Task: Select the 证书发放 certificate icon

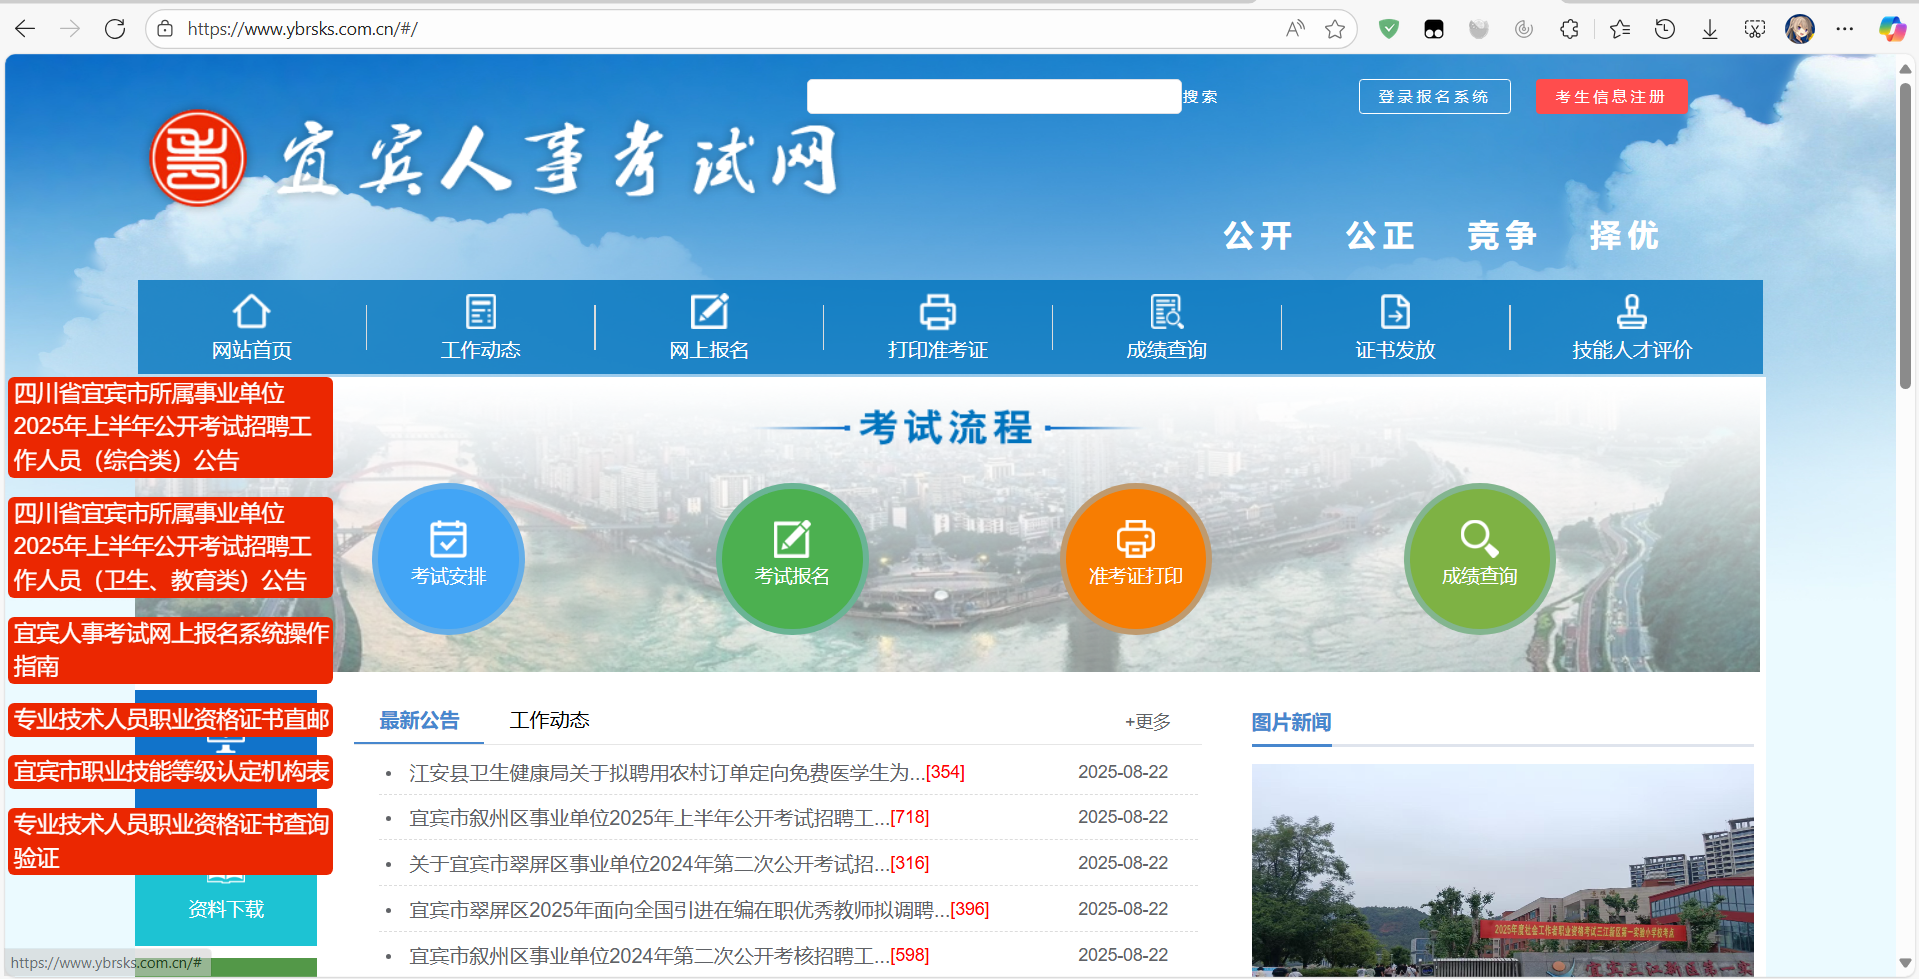Action: coord(1394,325)
